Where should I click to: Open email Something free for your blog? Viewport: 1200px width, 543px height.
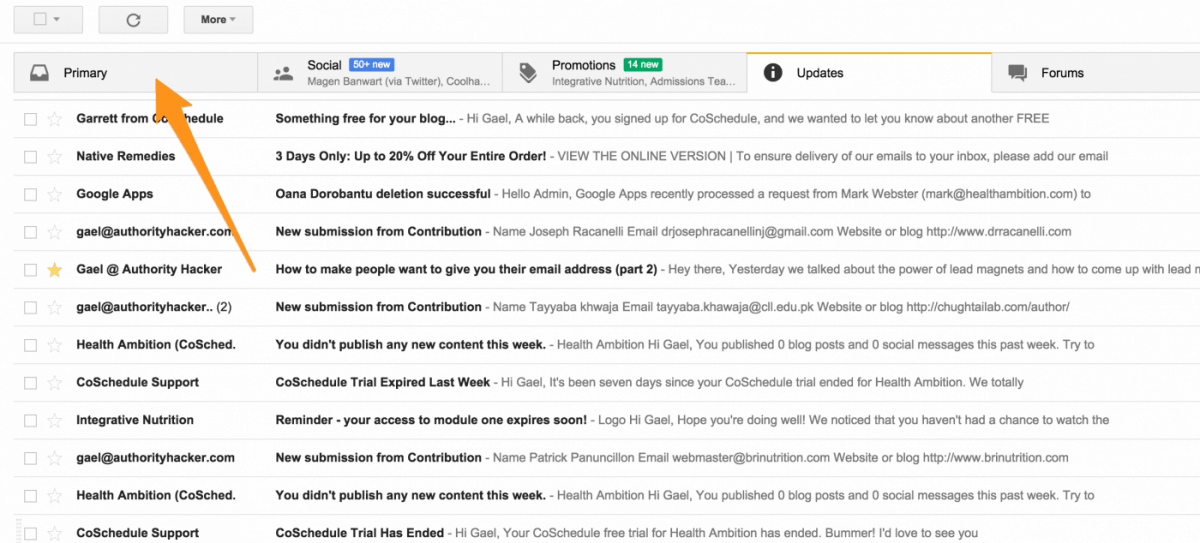click(x=365, y=119)
